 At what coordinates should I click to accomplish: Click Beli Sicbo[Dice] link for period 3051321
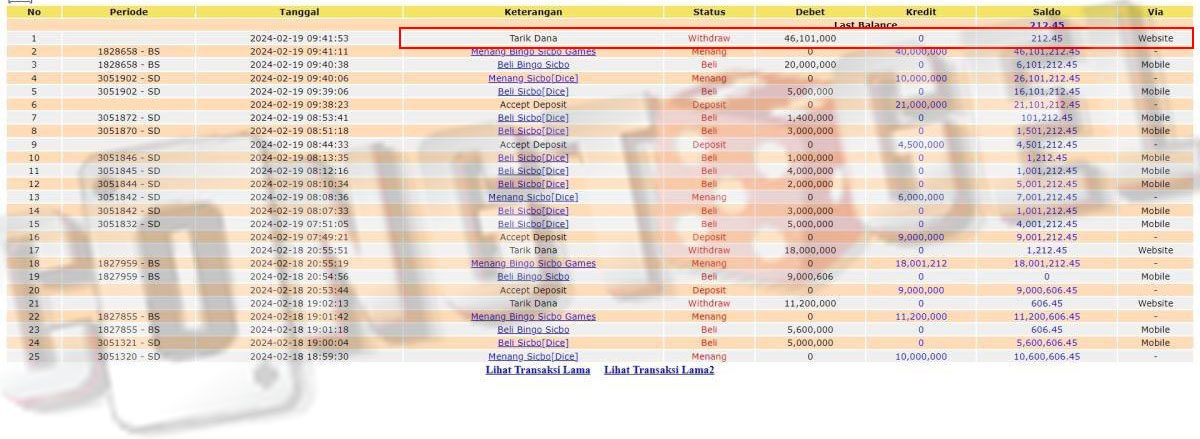pos(533,343)
